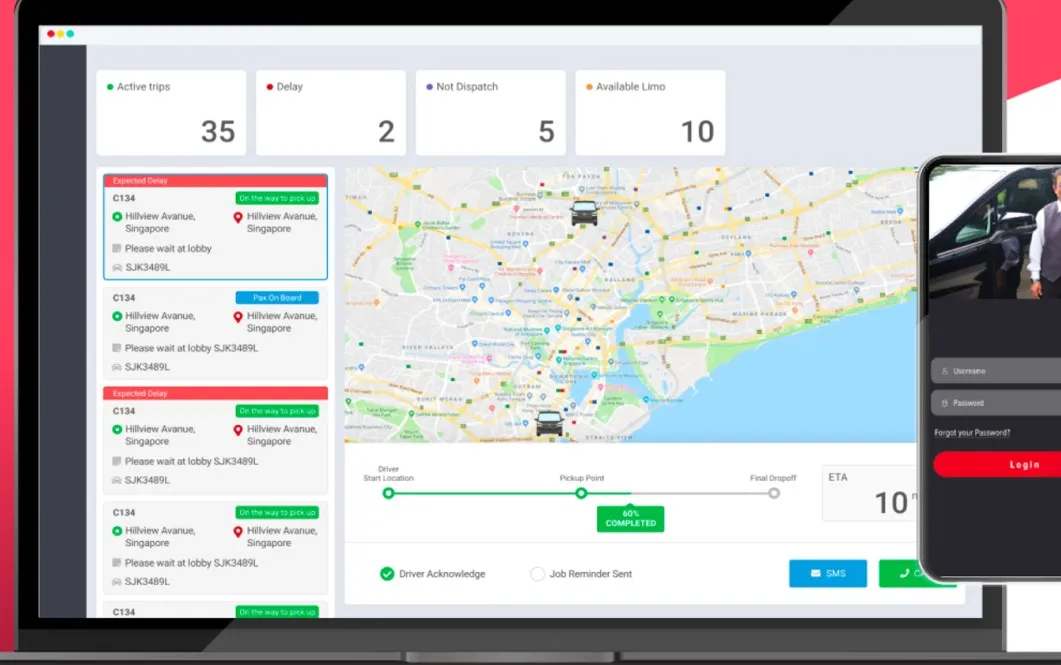
Task: Click the Driver Start Location marker on the progress bar
Action: point(388,493)
